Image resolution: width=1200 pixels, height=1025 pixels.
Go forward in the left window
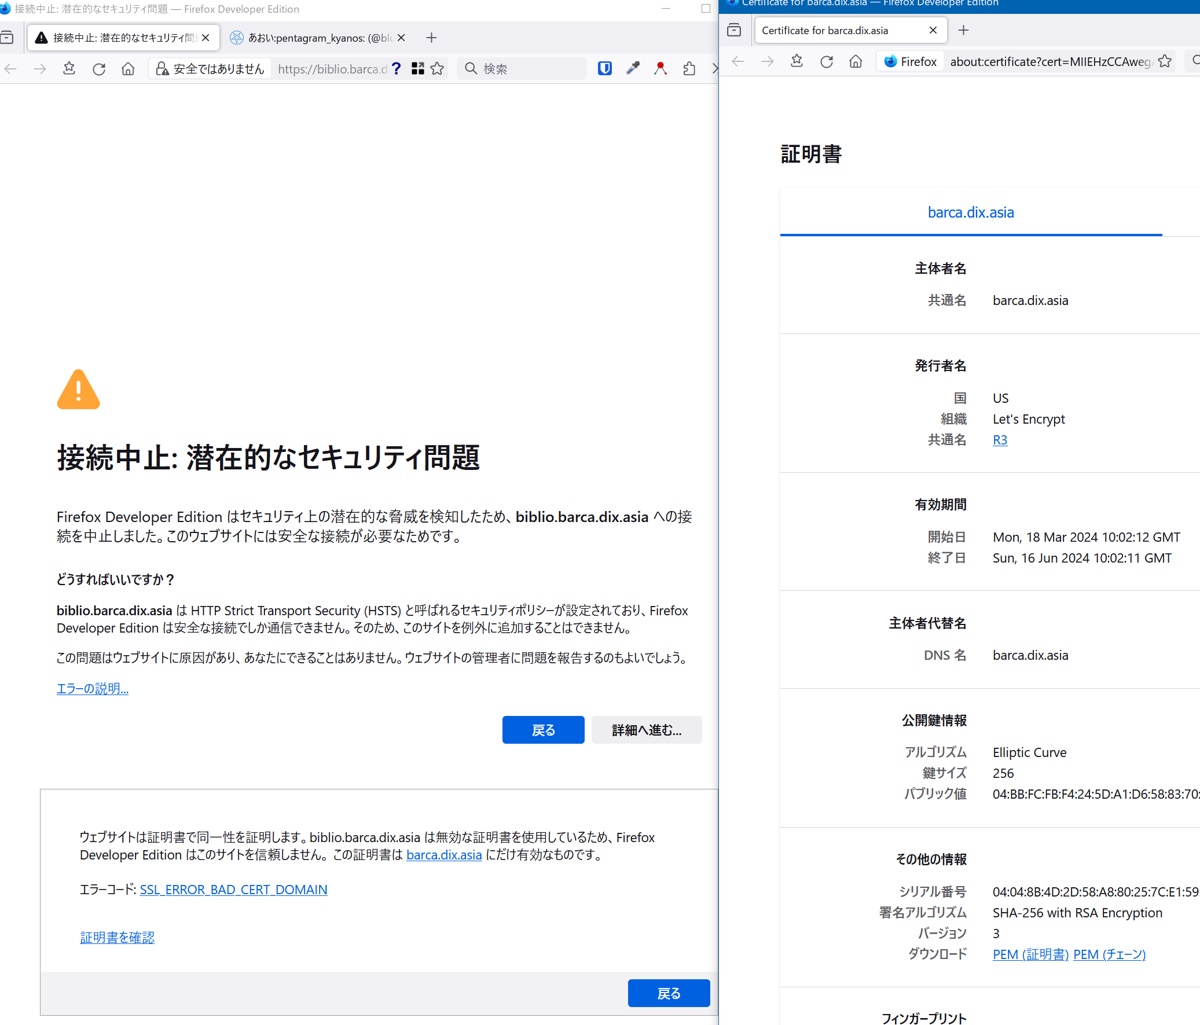tap(40, 69)
